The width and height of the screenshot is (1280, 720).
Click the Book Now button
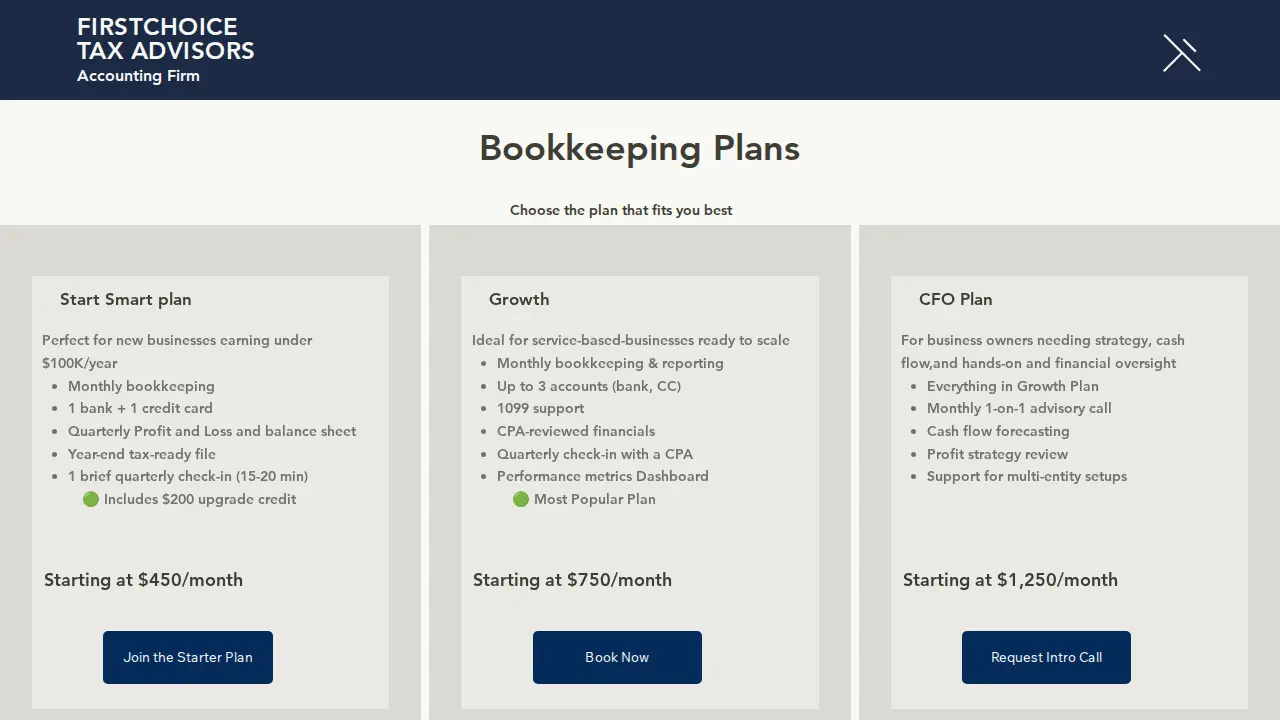[617, 657]
